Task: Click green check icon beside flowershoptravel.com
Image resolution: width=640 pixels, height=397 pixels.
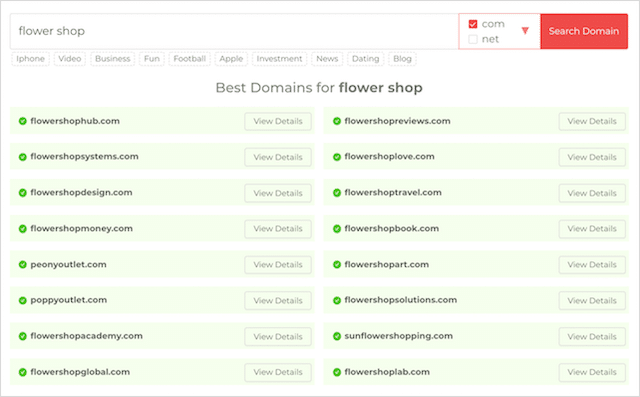Action: tap(337, 193)
